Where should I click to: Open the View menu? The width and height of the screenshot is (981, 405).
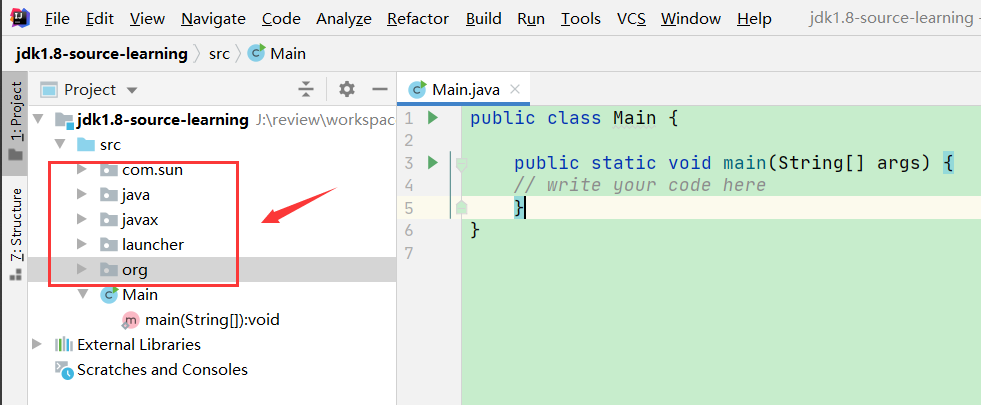tap(147, 19)
